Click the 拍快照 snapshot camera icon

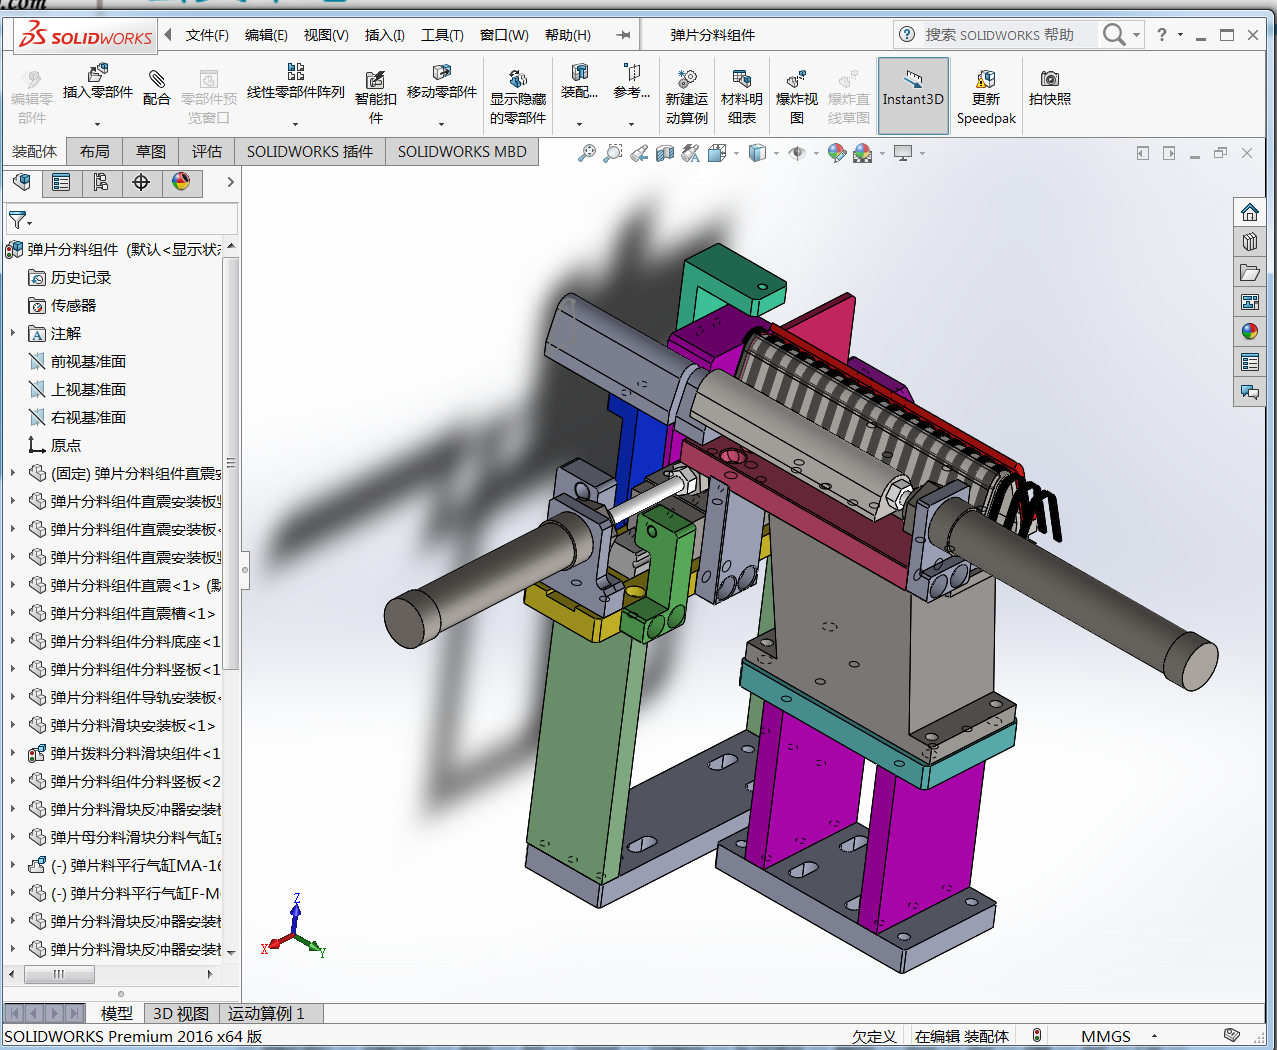(x=1049, y=79)
